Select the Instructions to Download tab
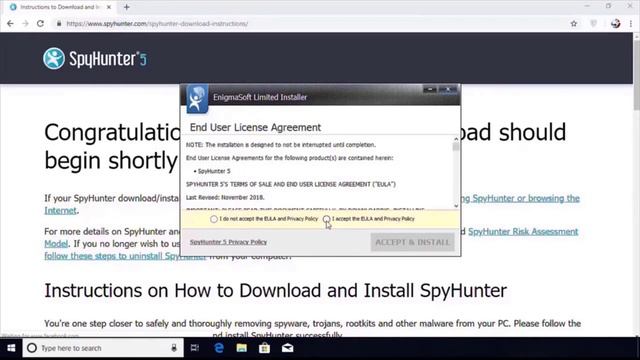Image resolution: width=640 pixels, height=360 pixels. [x=60, y=7]
